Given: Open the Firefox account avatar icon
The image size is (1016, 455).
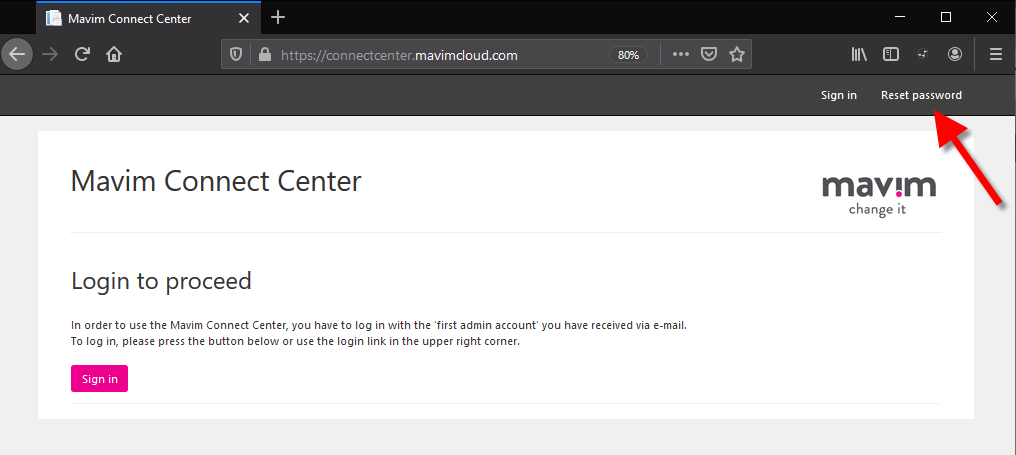Looking at the screenshot, I should 954,55.
